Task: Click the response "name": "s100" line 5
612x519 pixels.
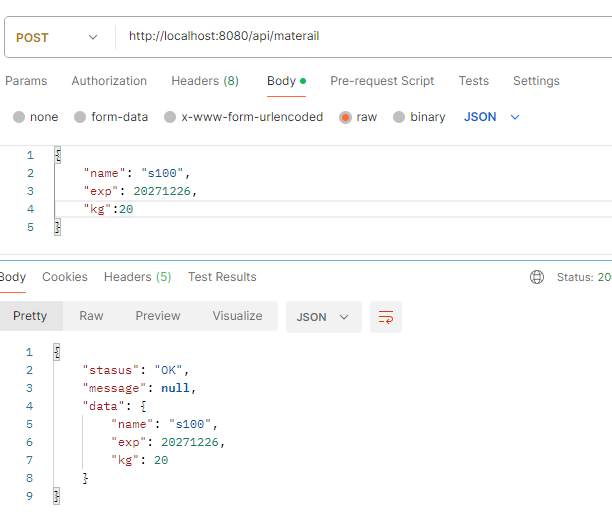Action: pyautogui.click(x=164, y=424)
